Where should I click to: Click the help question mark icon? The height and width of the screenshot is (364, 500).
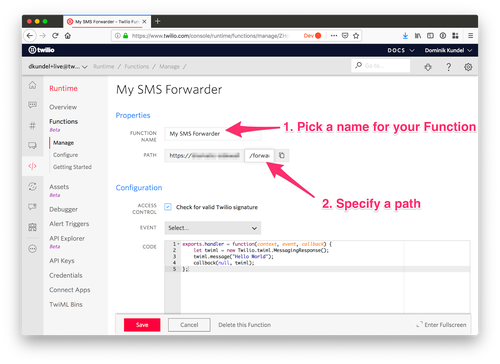(449, 67)
